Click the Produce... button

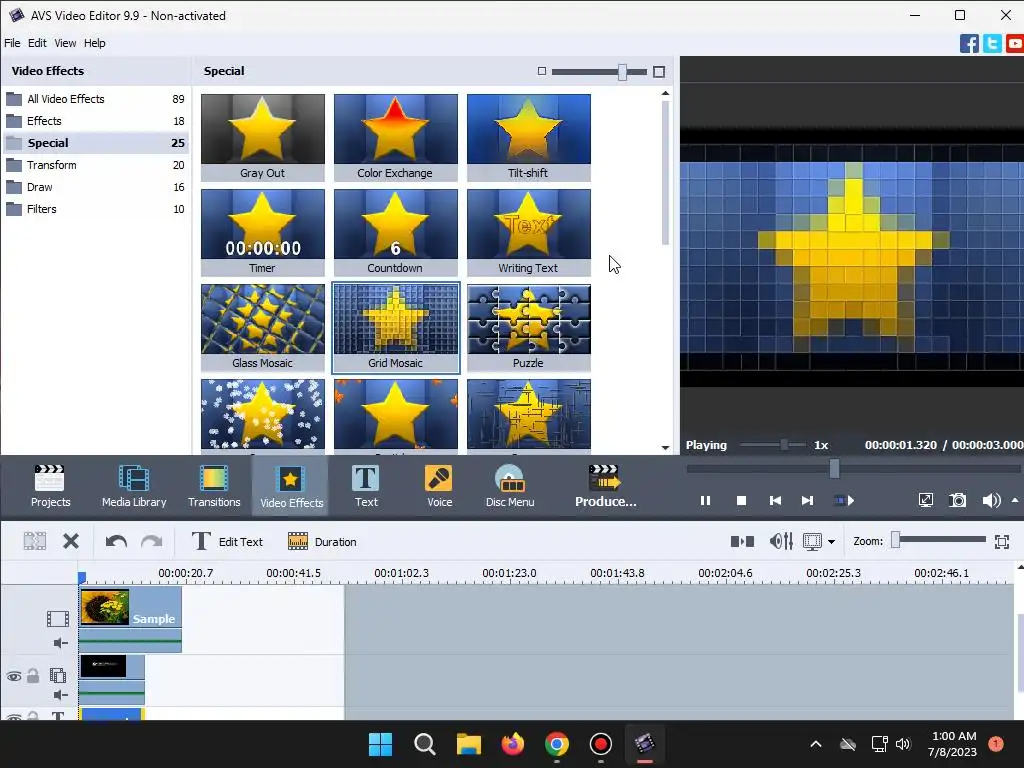tap(605, 486)
